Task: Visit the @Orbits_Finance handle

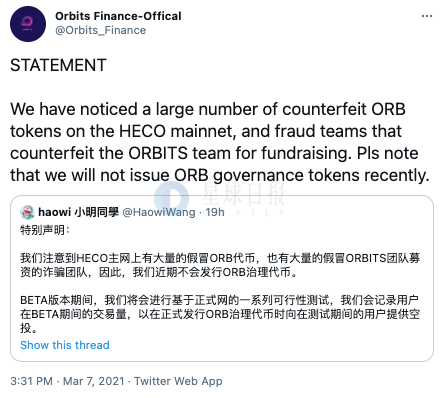Action: point(101,30)
